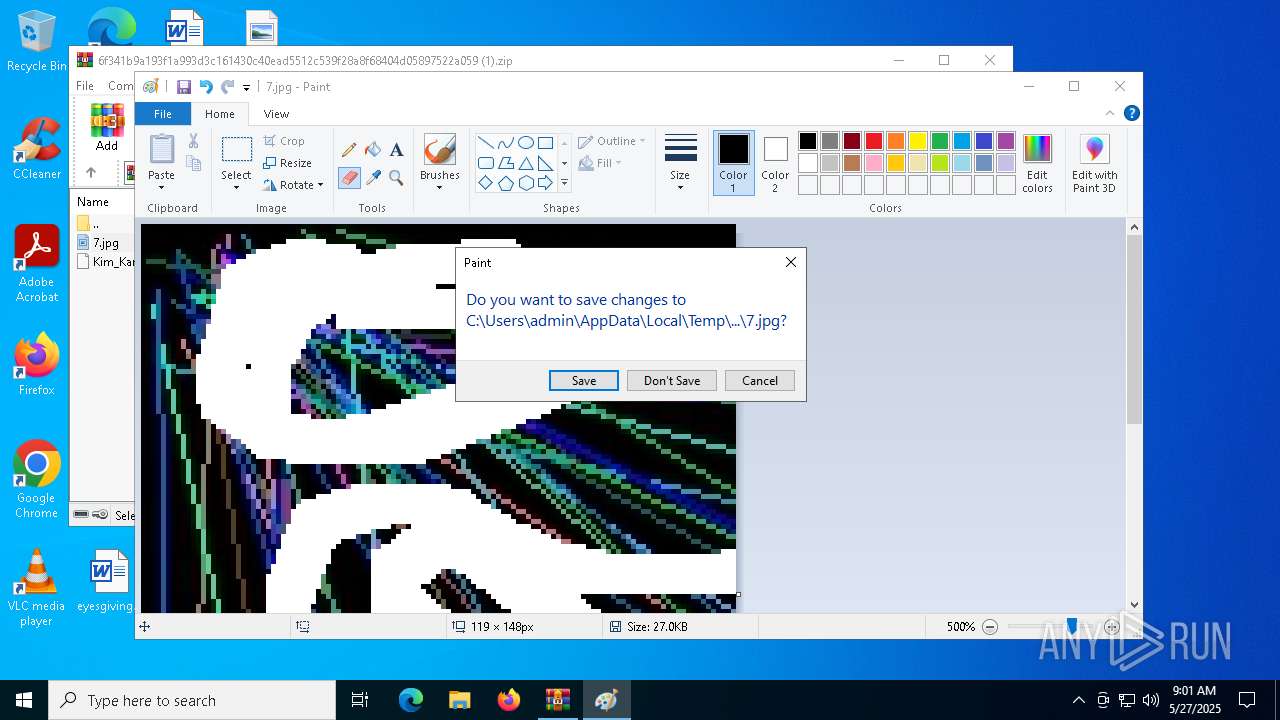
Task: Click the zoom slider in the status bar
Action: click(x=1072, y=626)
